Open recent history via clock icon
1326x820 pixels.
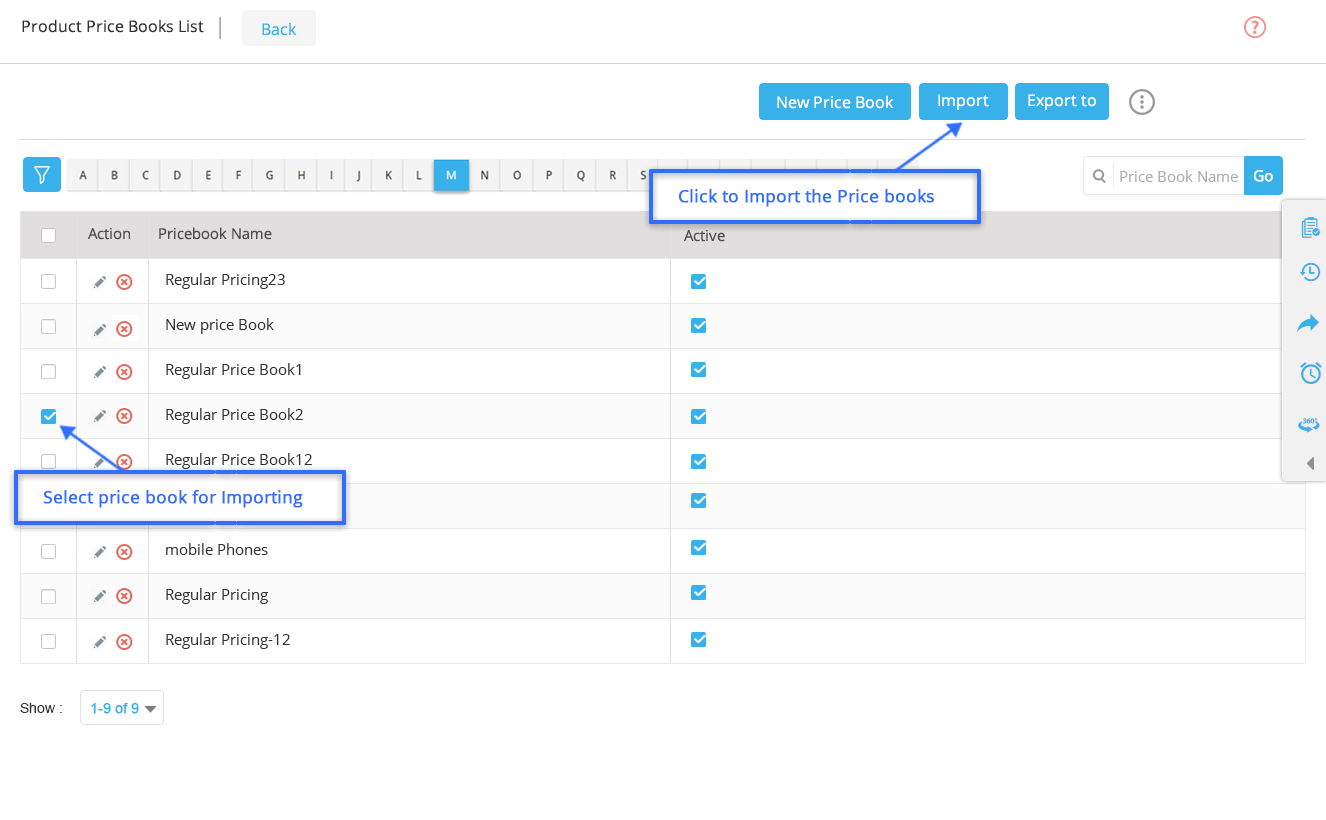tap(1309, 272)
